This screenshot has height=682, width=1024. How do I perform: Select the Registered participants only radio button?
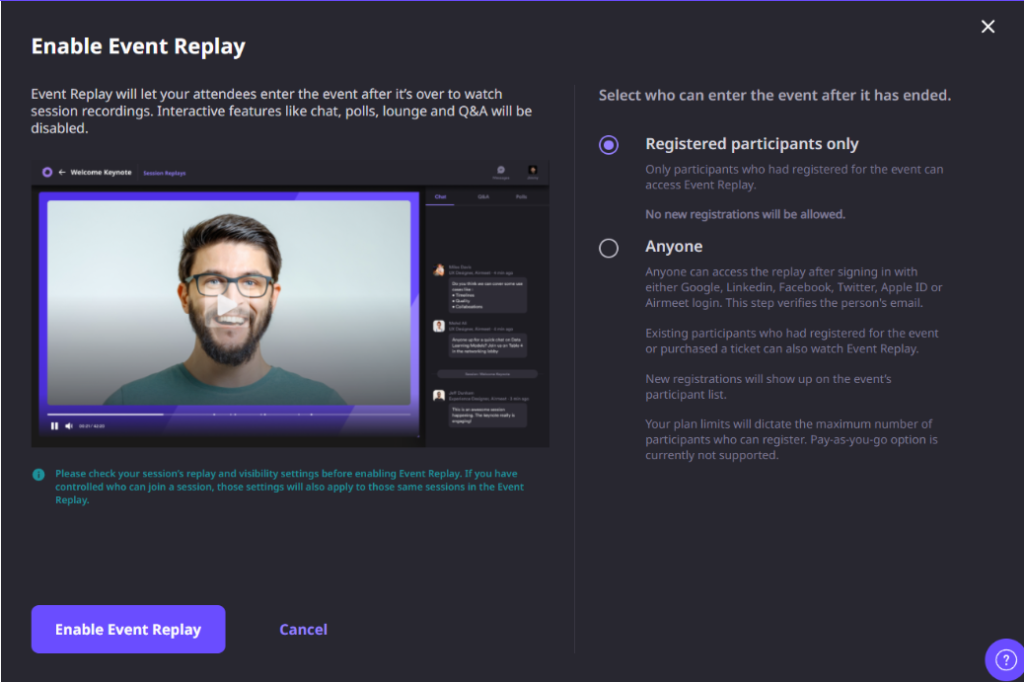[608, 145]
